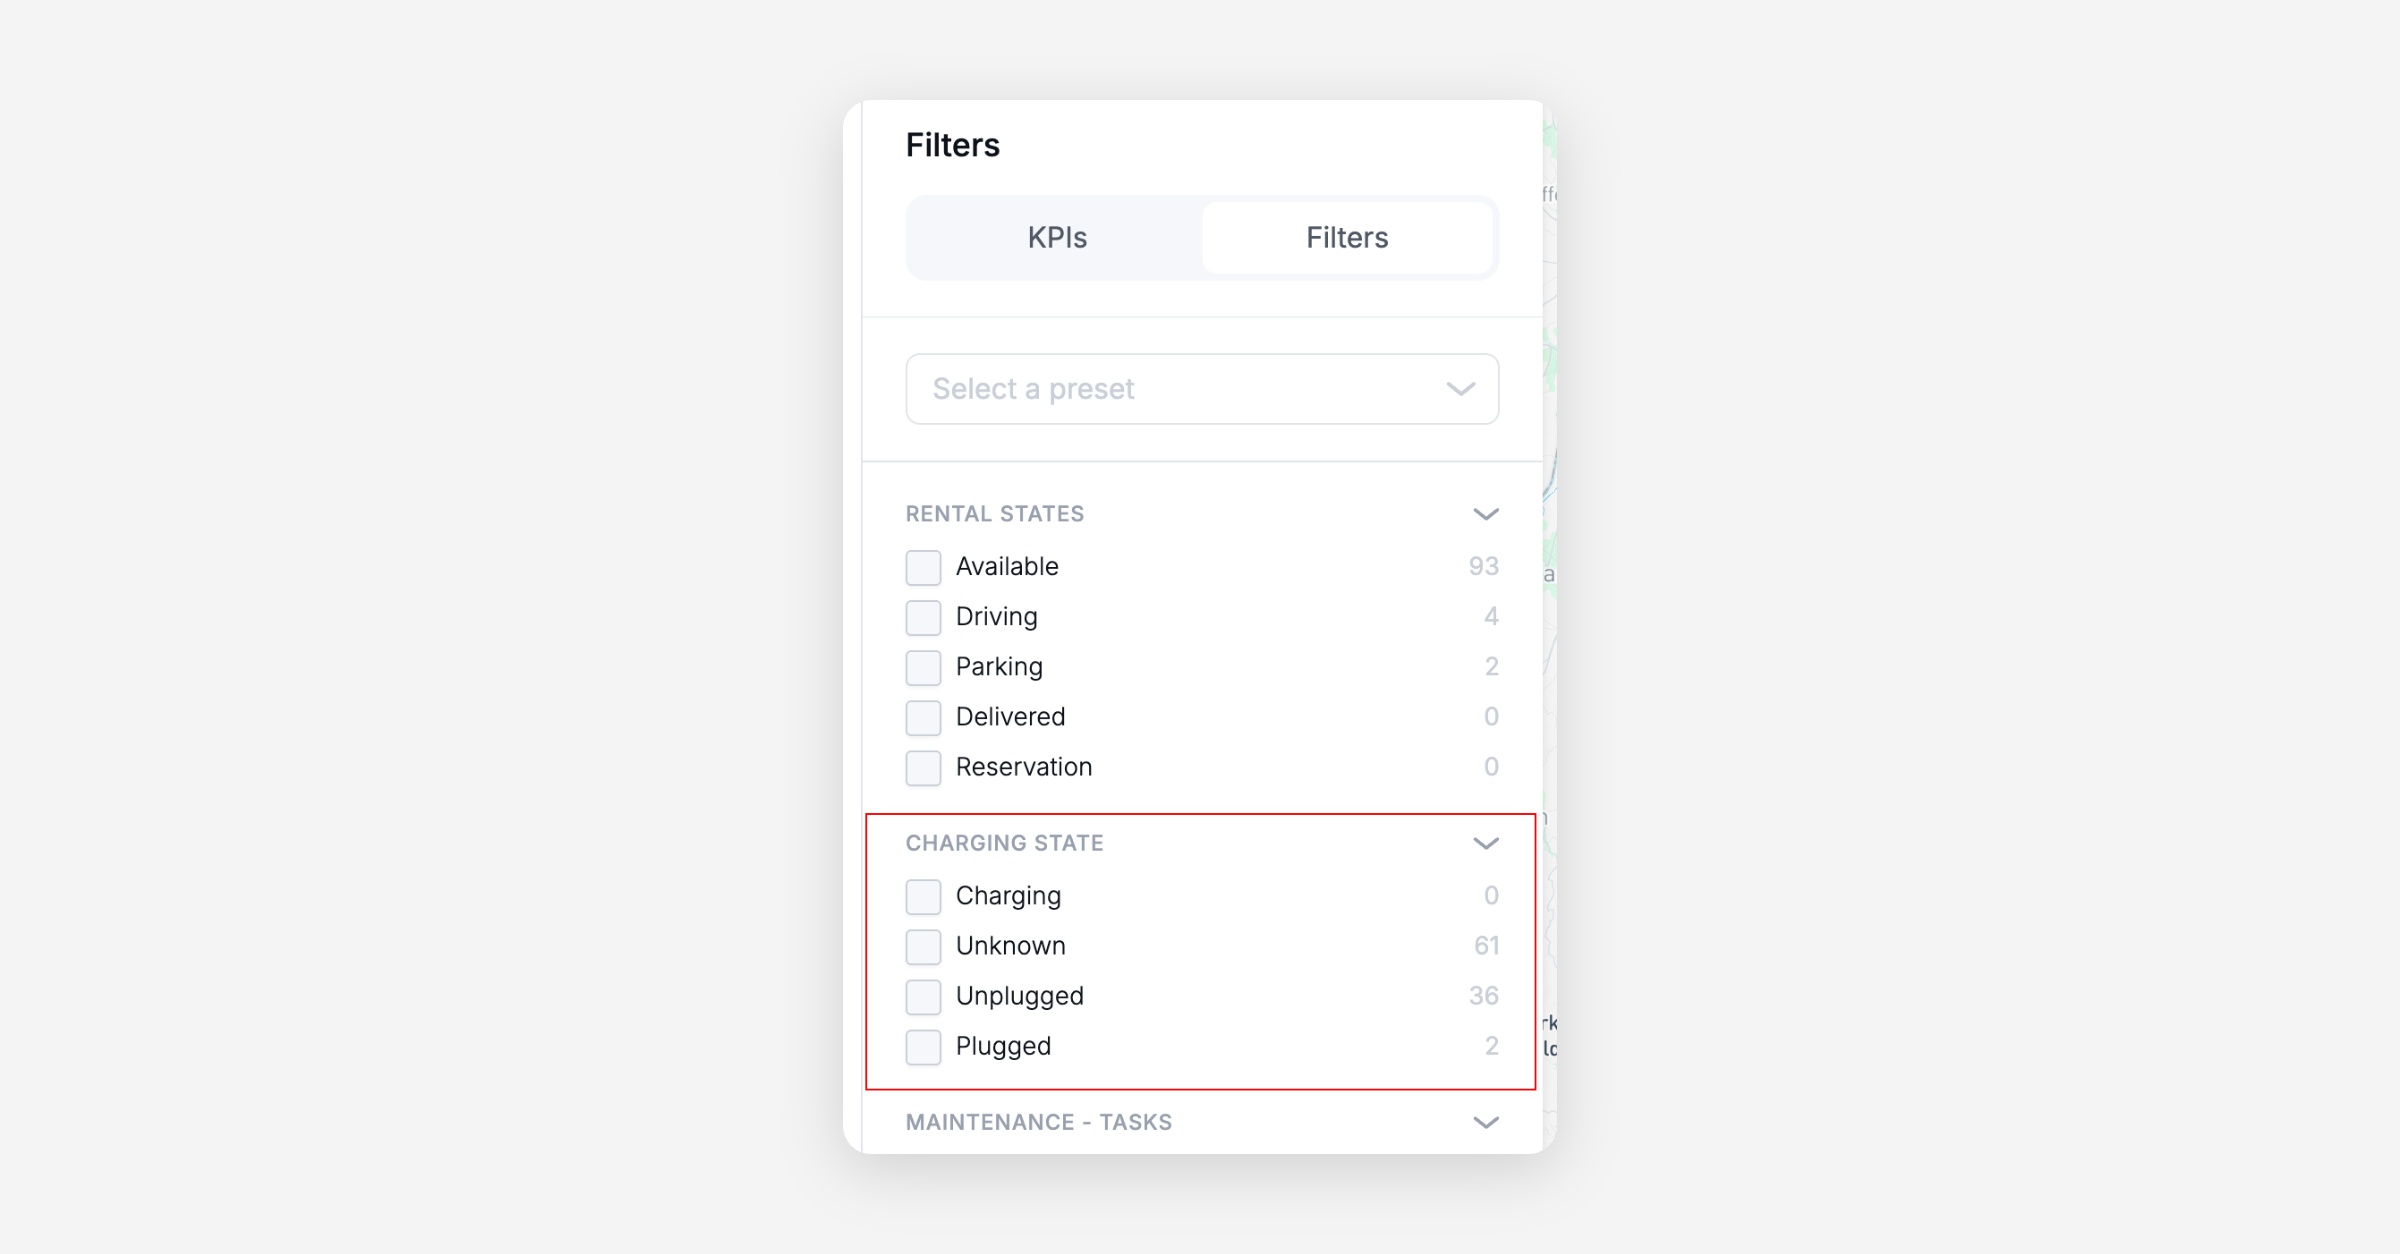
Task: Tick the Unplugged filter checkbox
Action: pyautogui.click(x=923, y=996)
